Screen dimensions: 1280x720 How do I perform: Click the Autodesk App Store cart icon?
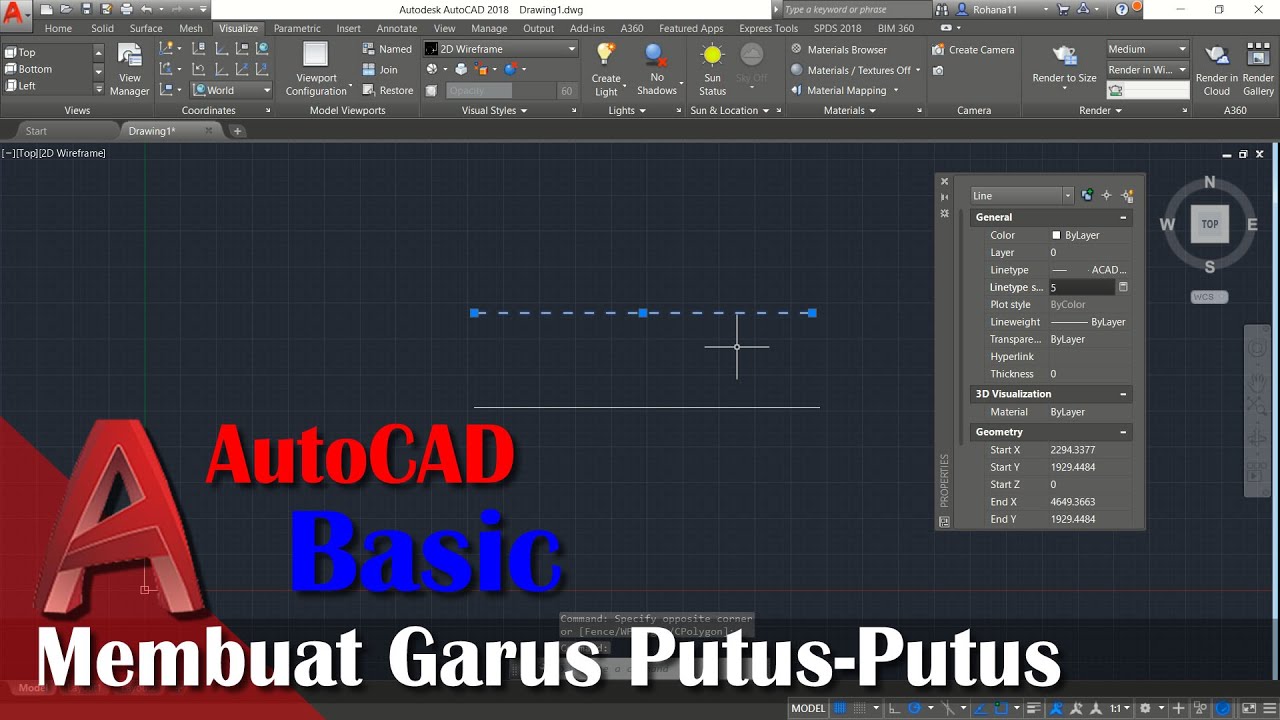(1063, 10)
